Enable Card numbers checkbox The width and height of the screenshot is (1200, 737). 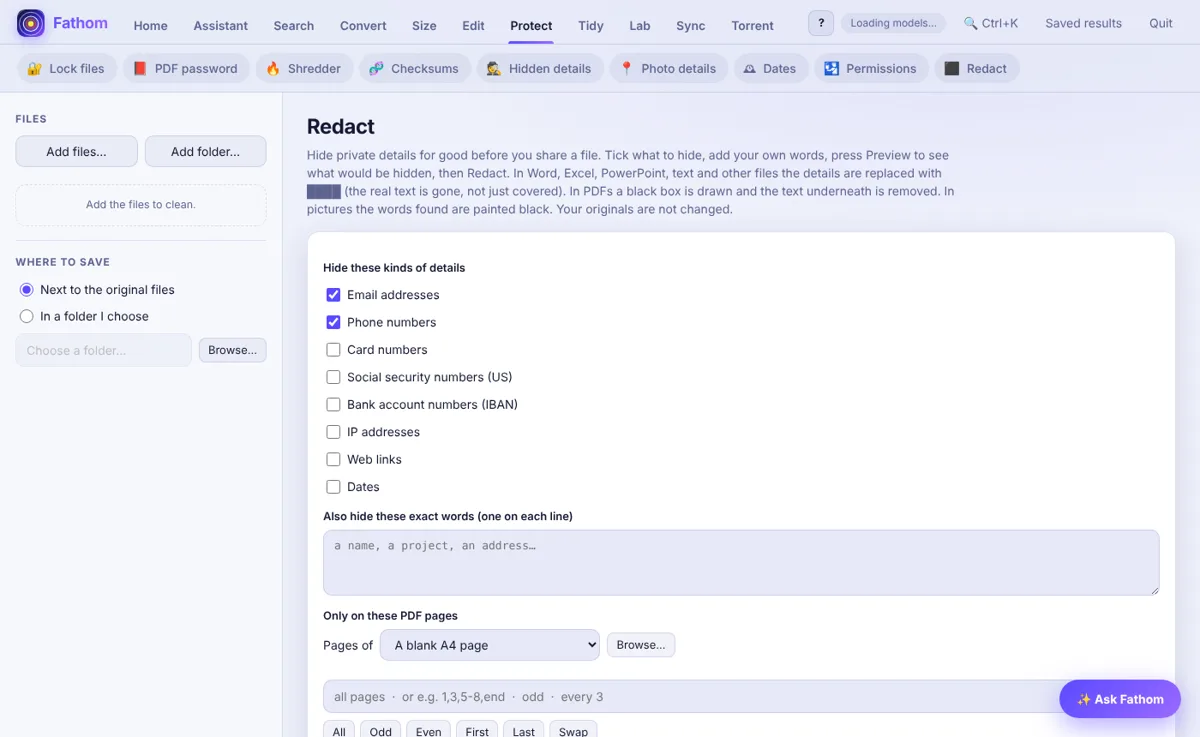point(334,350)
